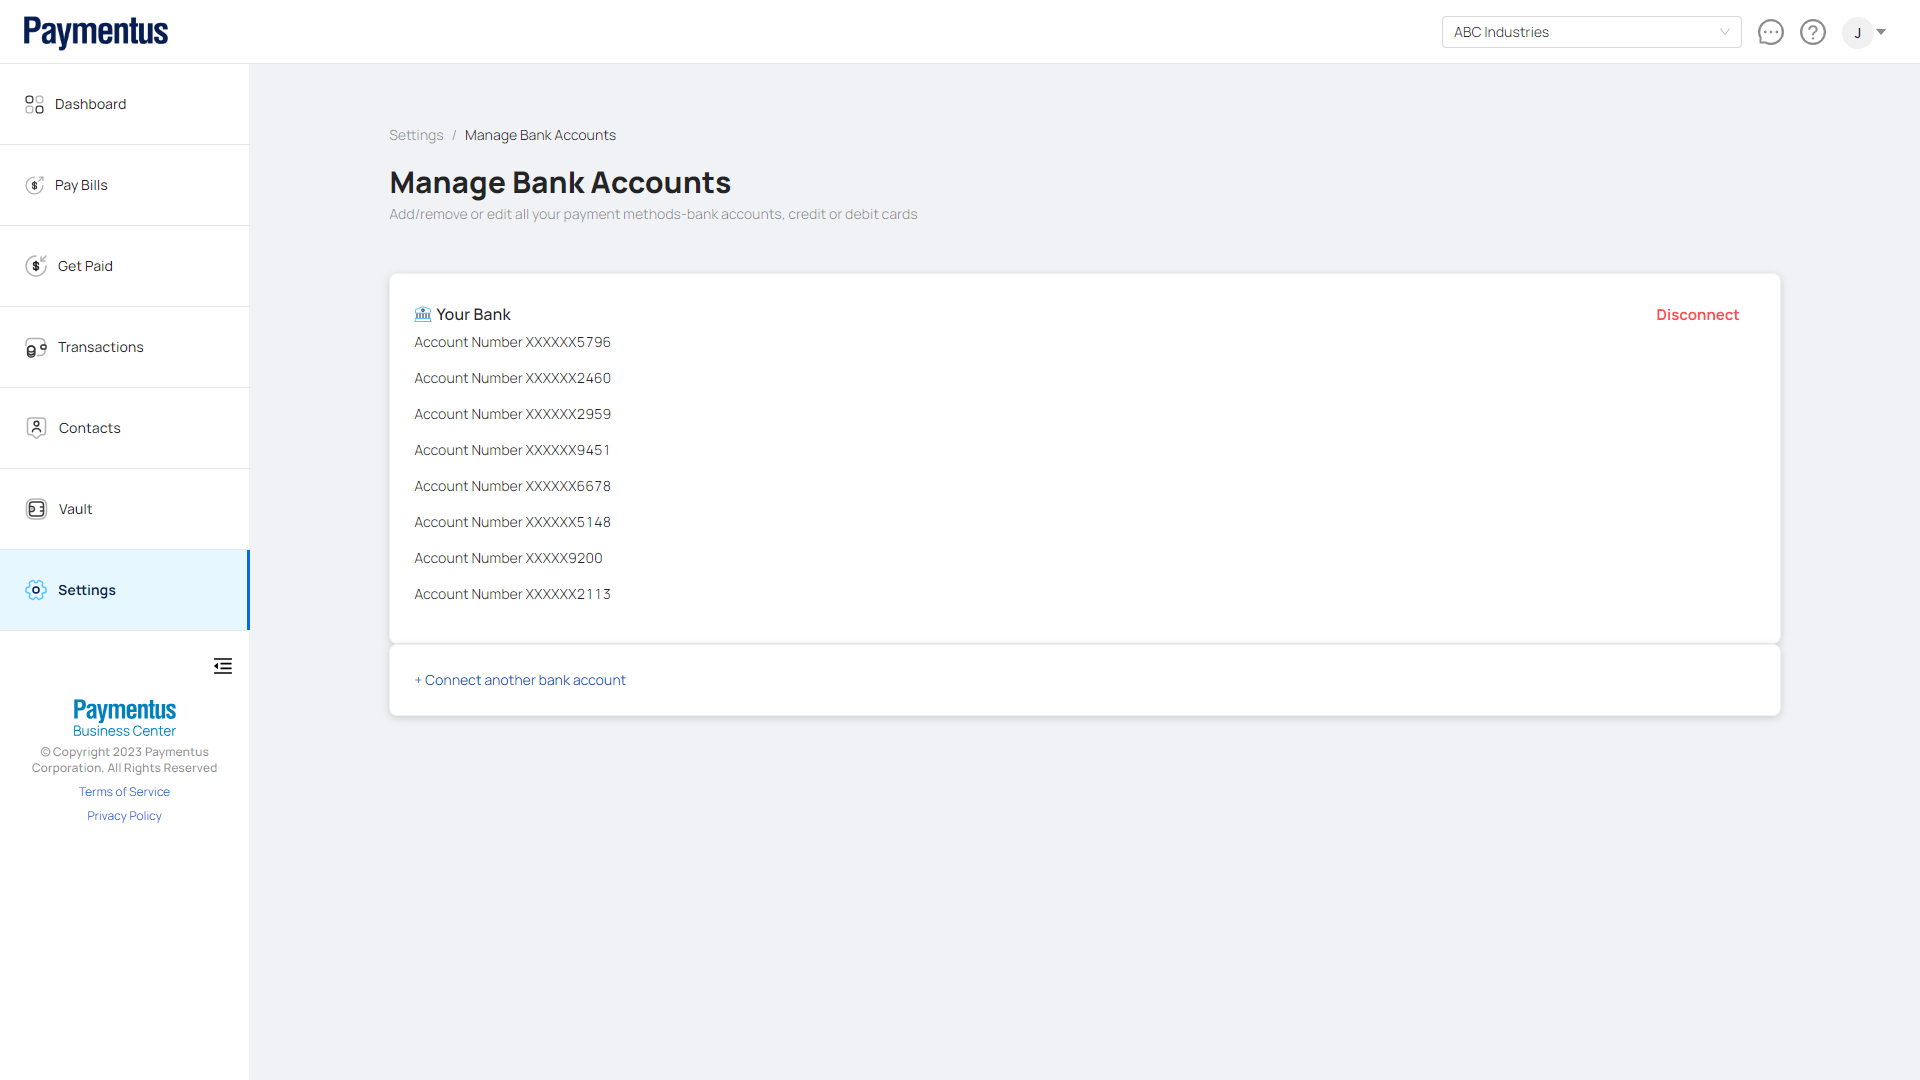
Task: Open the chat messages bubble icon
Action: click(x=1770, y=32)
